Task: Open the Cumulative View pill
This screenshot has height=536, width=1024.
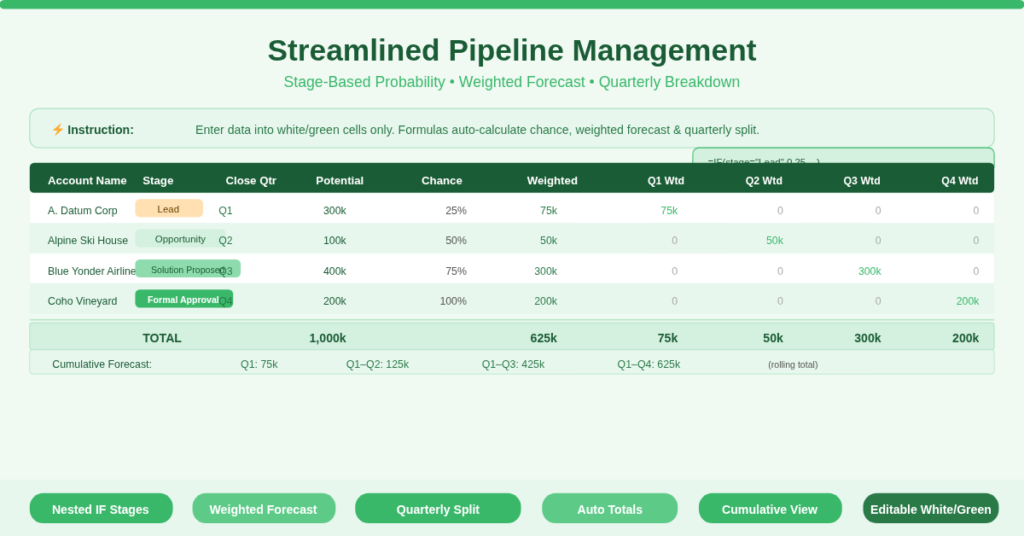Action: [769, 509]
